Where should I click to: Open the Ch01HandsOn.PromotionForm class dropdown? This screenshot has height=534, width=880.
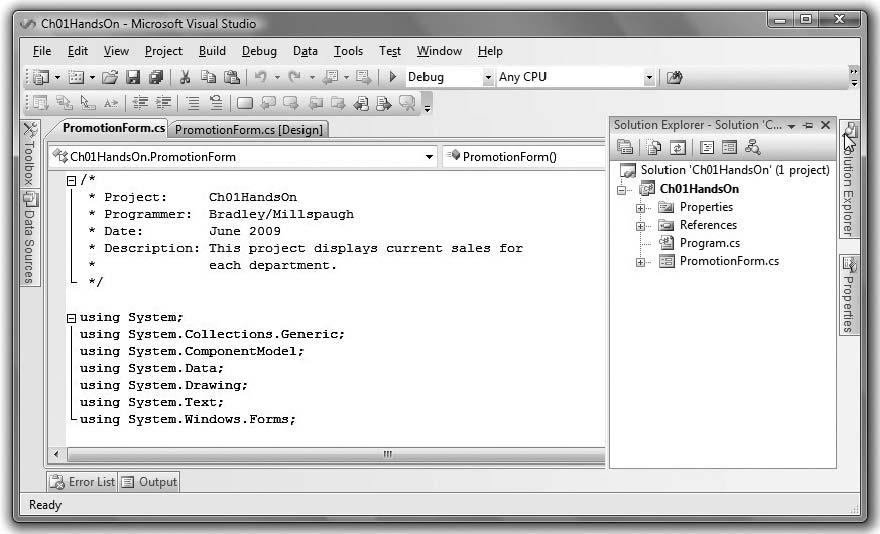tap(429, 157)
